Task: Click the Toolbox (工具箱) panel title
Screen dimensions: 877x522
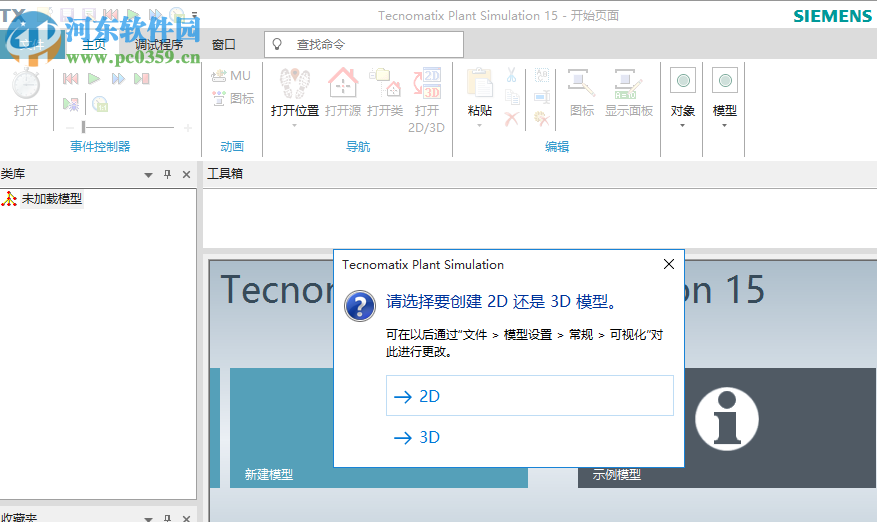Action: coord(225,173)
